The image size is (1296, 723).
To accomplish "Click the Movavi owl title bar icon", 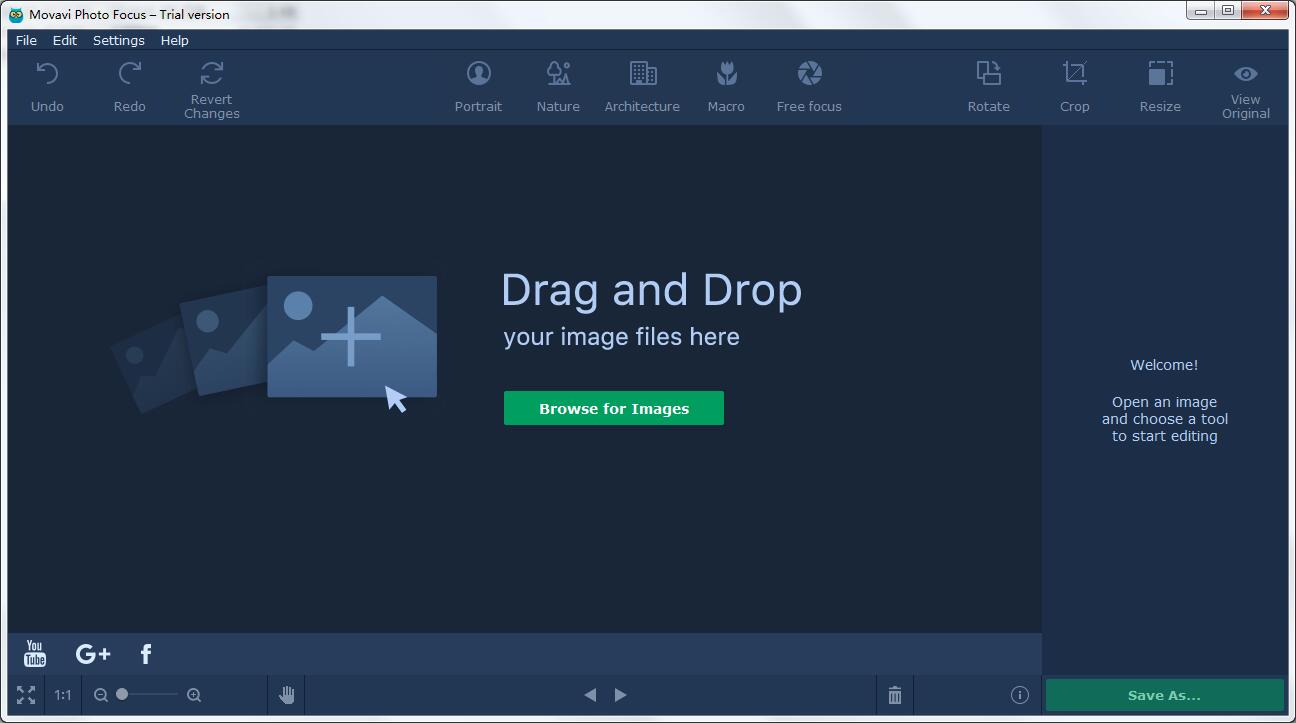I will (16, 14).
